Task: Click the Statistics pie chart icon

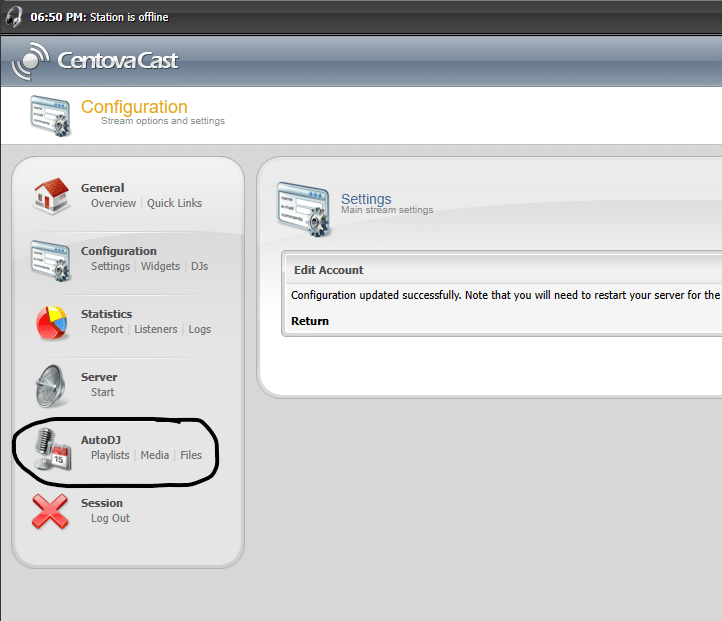Action: coord(52,323)
